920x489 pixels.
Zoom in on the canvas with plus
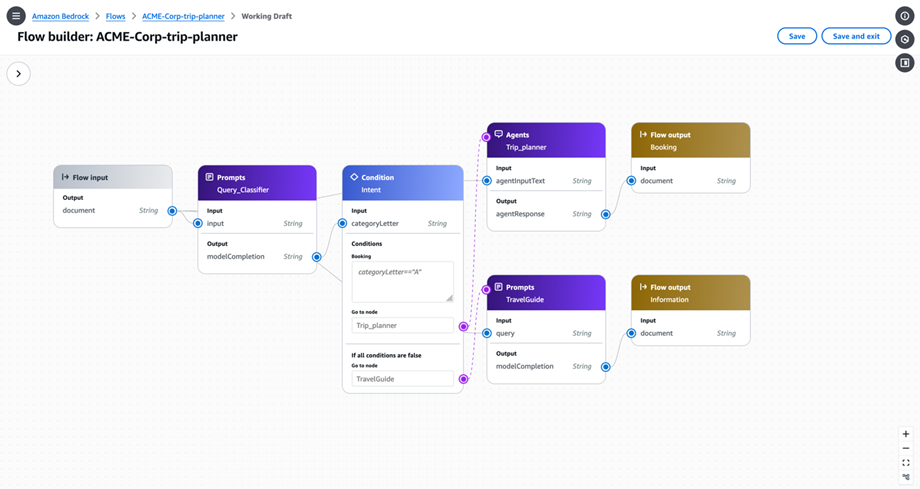pyautogui.click(x=906, y=434)
